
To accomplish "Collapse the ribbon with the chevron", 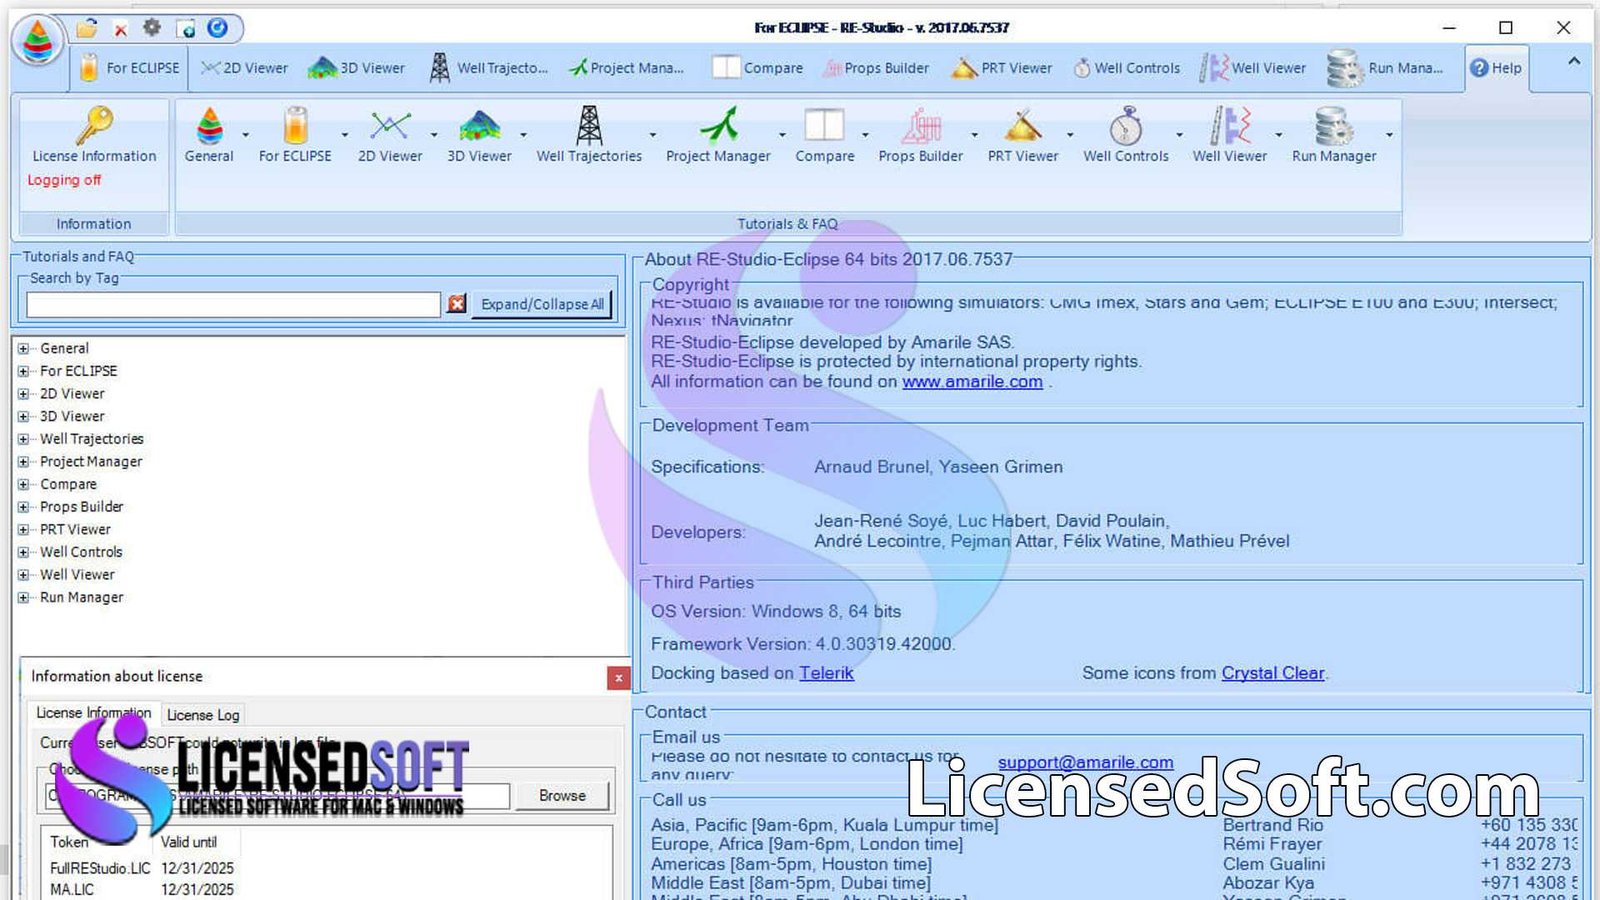I will 1574,62.
